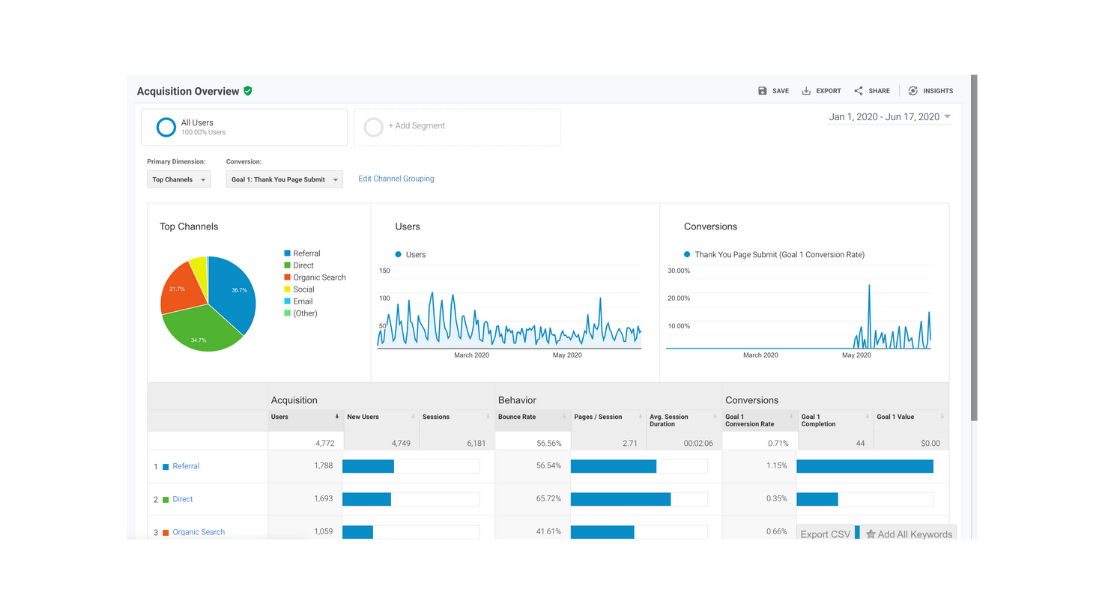This screenshot has width=1104, height=614.
Task: Click the Share icon
Action: [858, 91]
